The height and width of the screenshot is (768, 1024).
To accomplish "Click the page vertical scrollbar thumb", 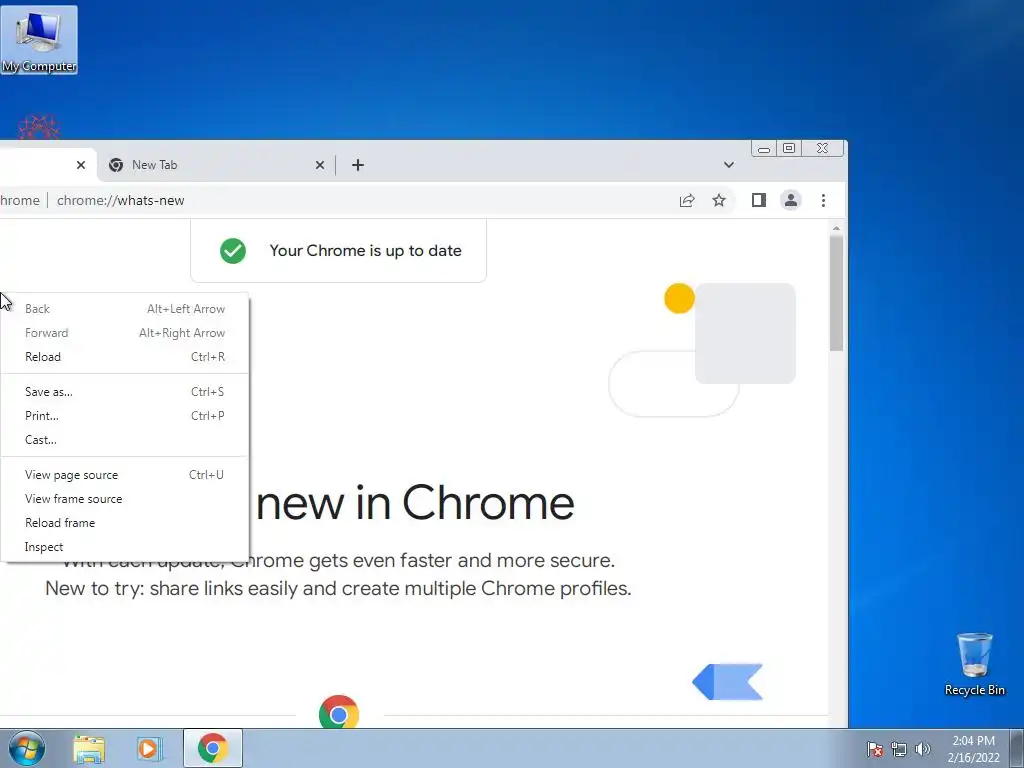I will (836, 293).
